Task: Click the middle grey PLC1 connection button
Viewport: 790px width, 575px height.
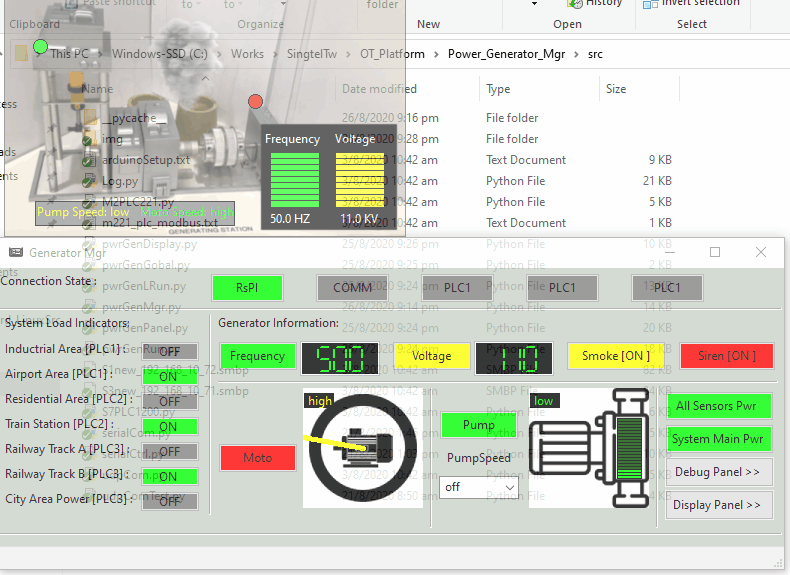Action: click(x=562, y=288)
